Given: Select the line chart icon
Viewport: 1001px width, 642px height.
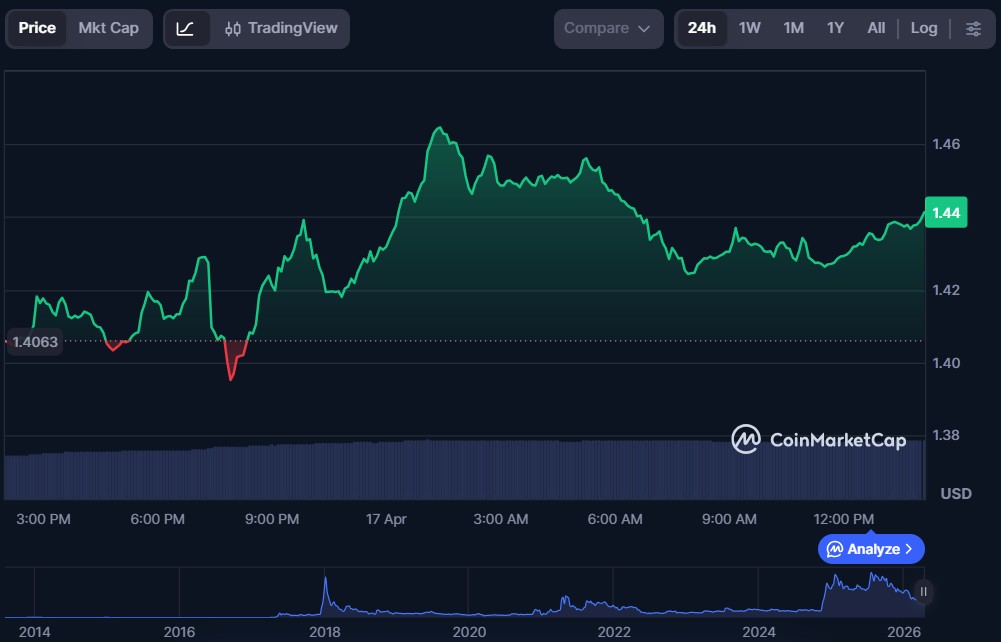Looking at the screenshot, I should pos(185,28).
